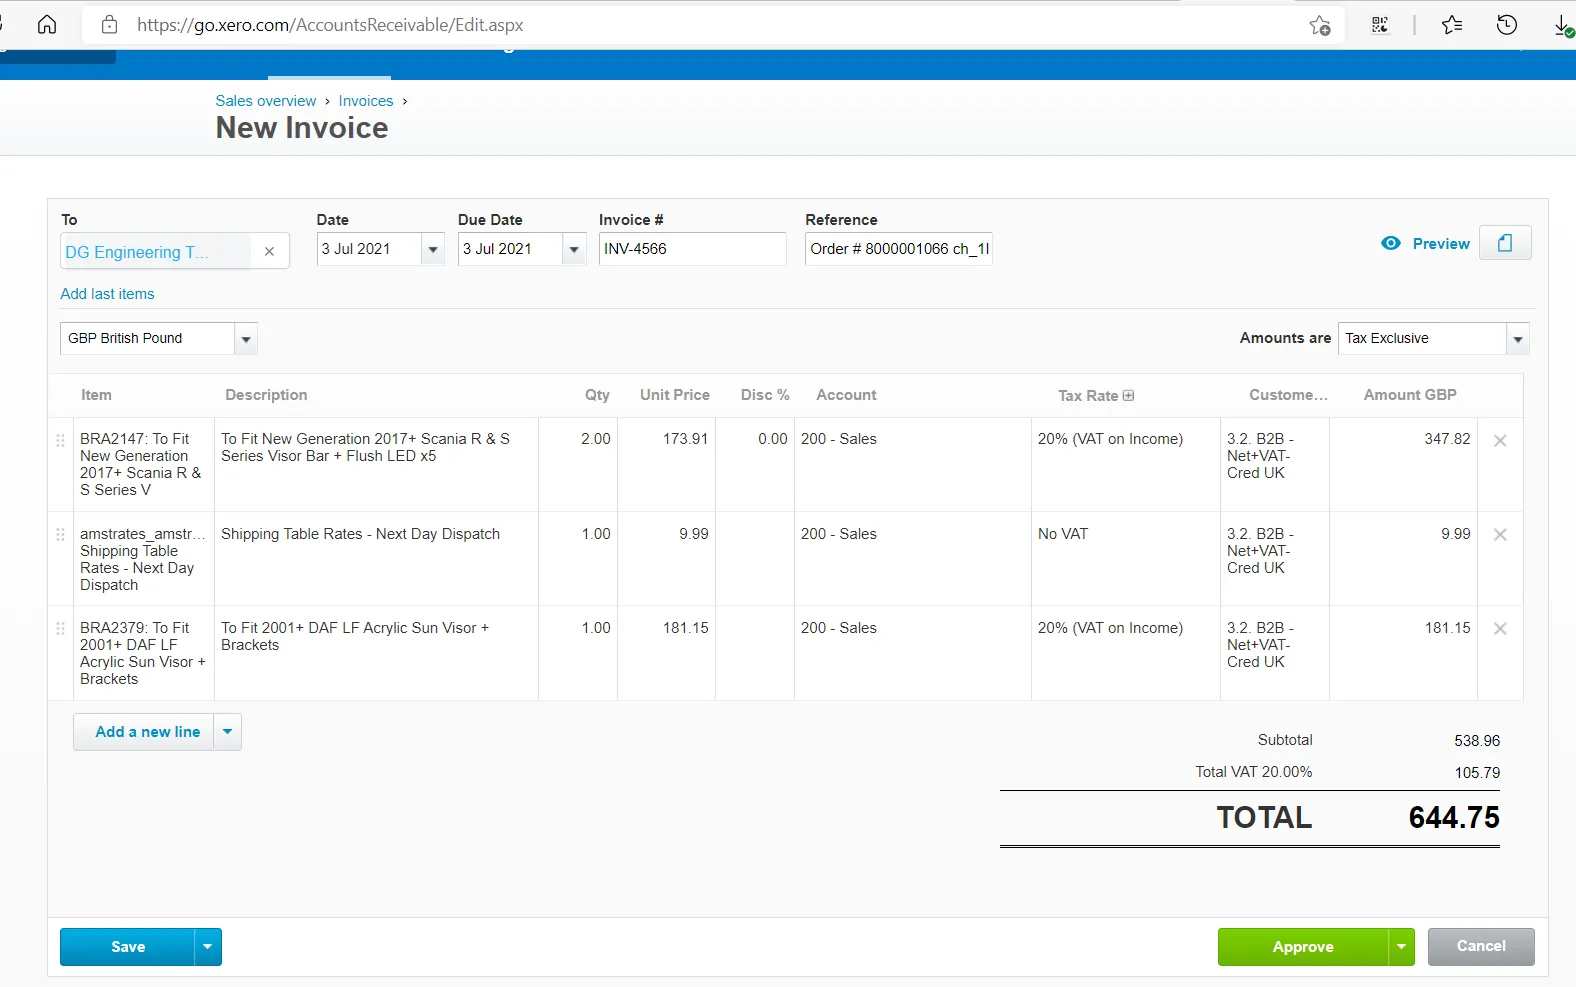Click the Date field 3 Jul 2021

pos(370,249)
